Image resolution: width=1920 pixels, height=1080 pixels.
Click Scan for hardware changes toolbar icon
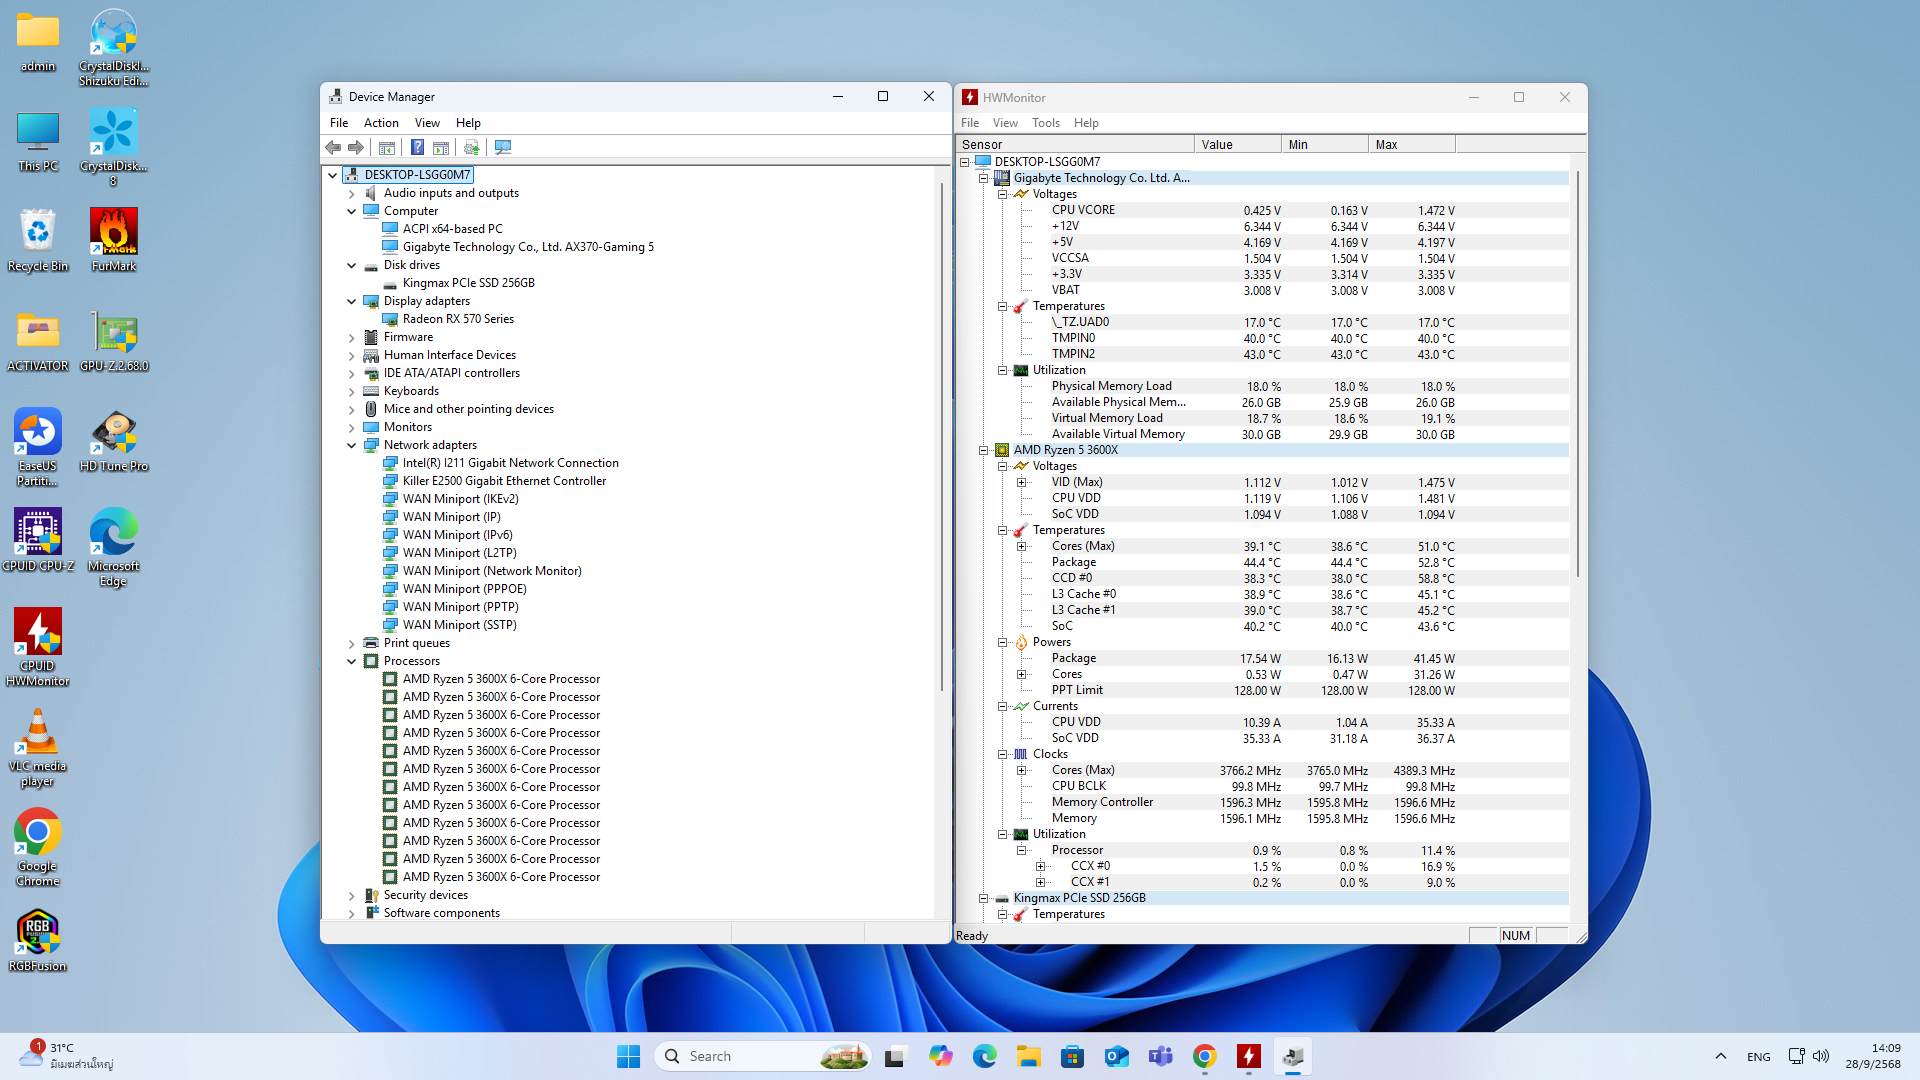tap(503, 147)
